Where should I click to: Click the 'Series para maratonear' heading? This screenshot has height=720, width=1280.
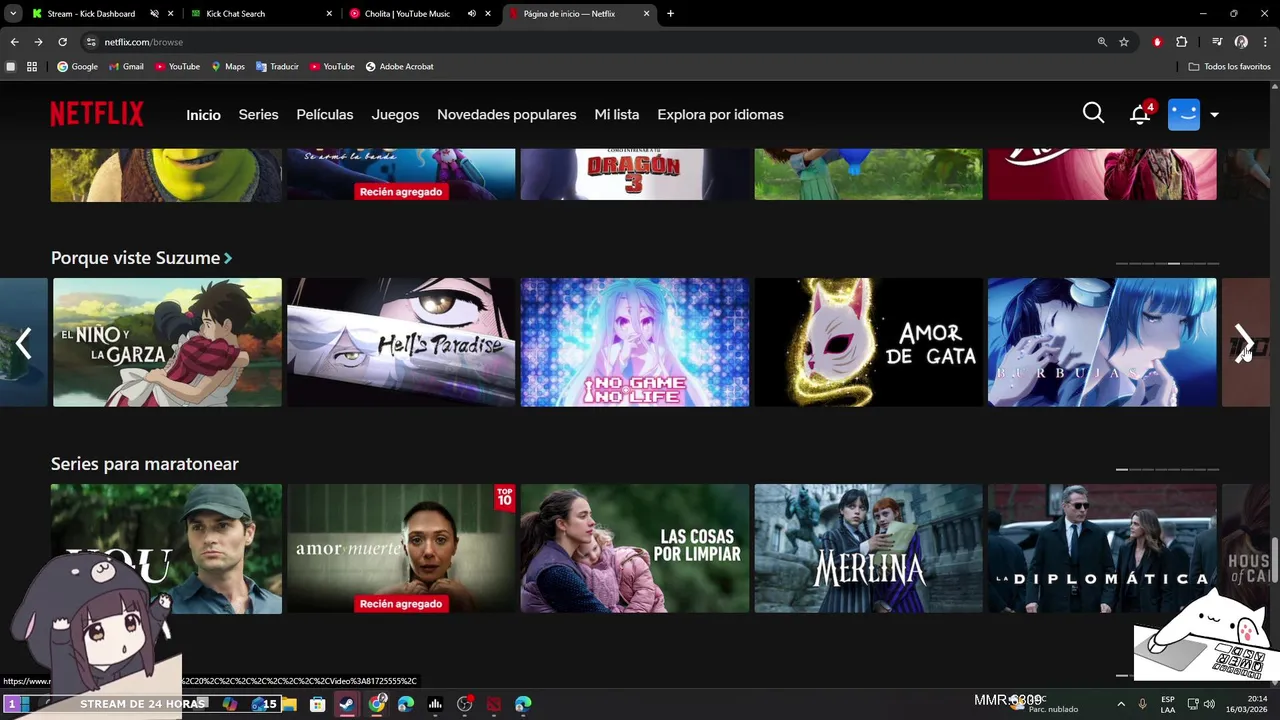pos(145,464)
